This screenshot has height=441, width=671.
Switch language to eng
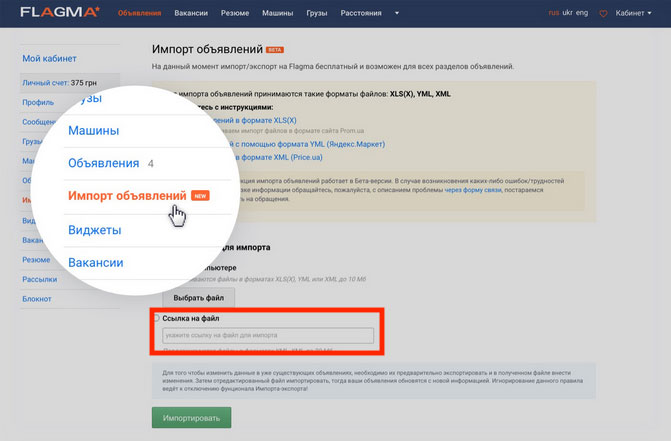[582, 13]
